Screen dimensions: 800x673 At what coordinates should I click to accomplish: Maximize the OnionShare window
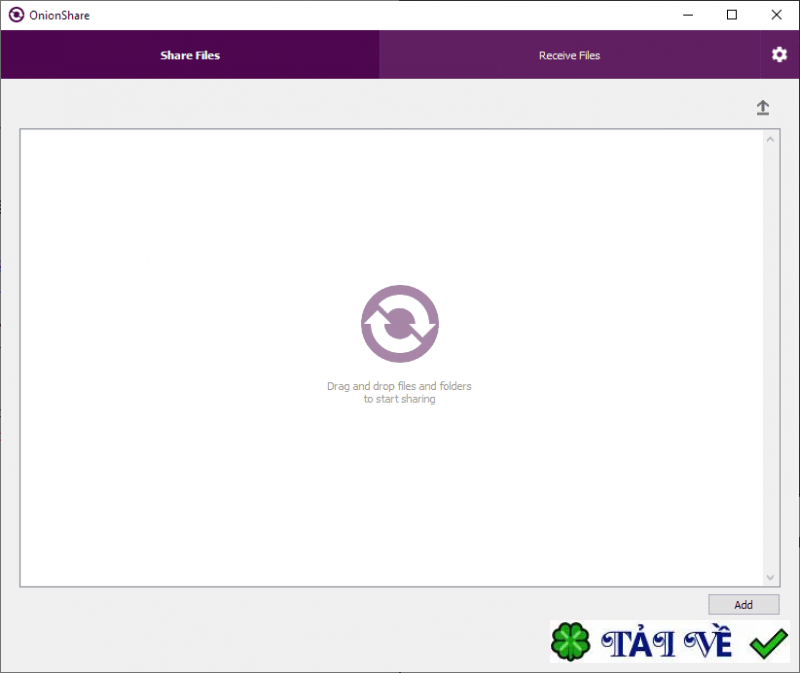(732, 15)
